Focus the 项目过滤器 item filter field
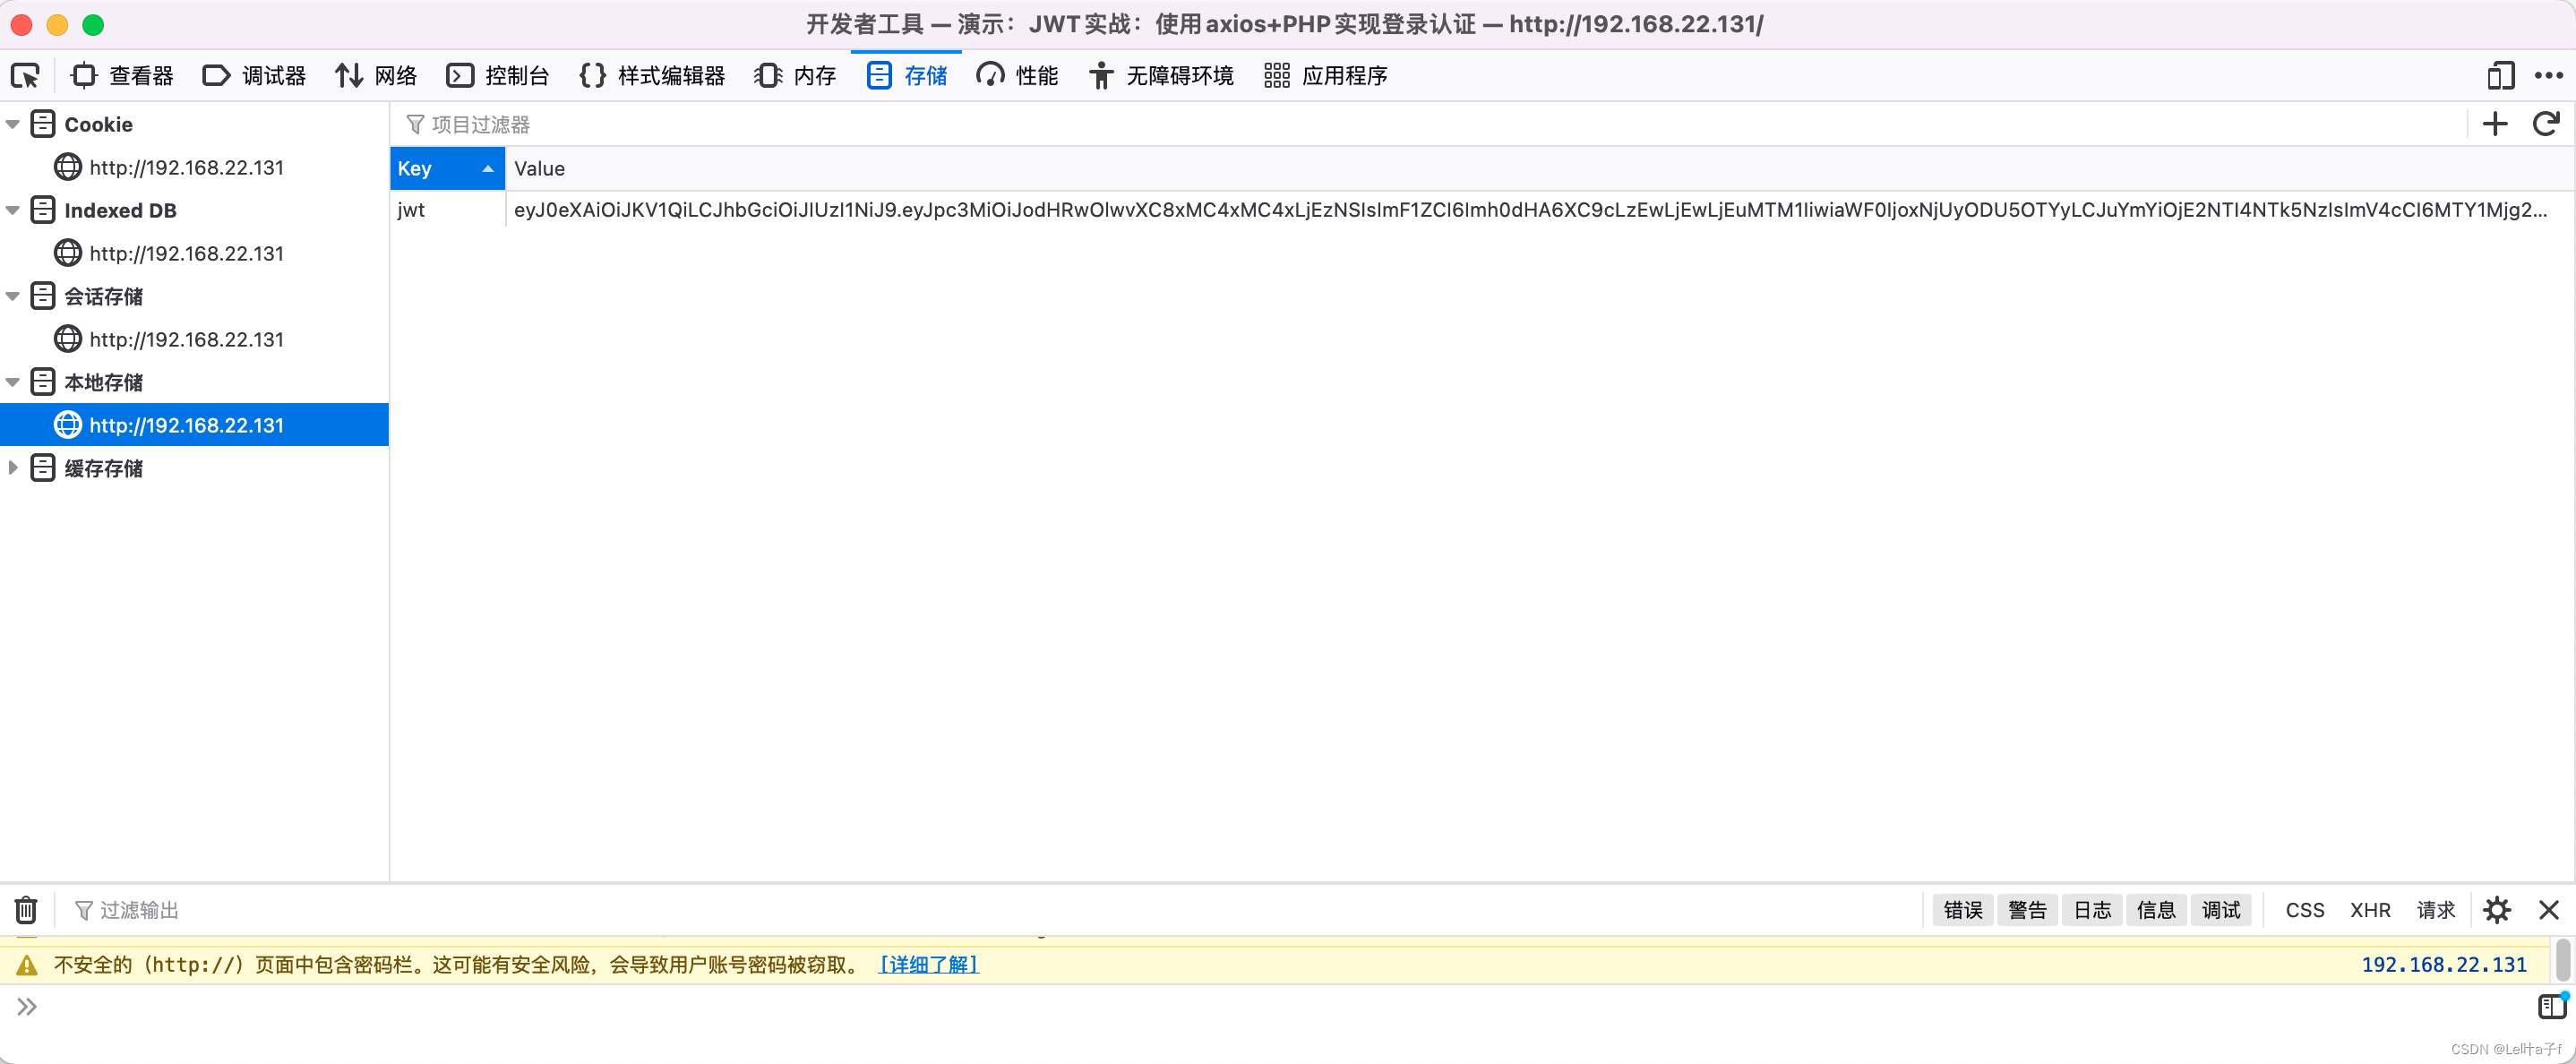The width and height of the screenshot is (2576, 1064). [x=1430, y=125]
